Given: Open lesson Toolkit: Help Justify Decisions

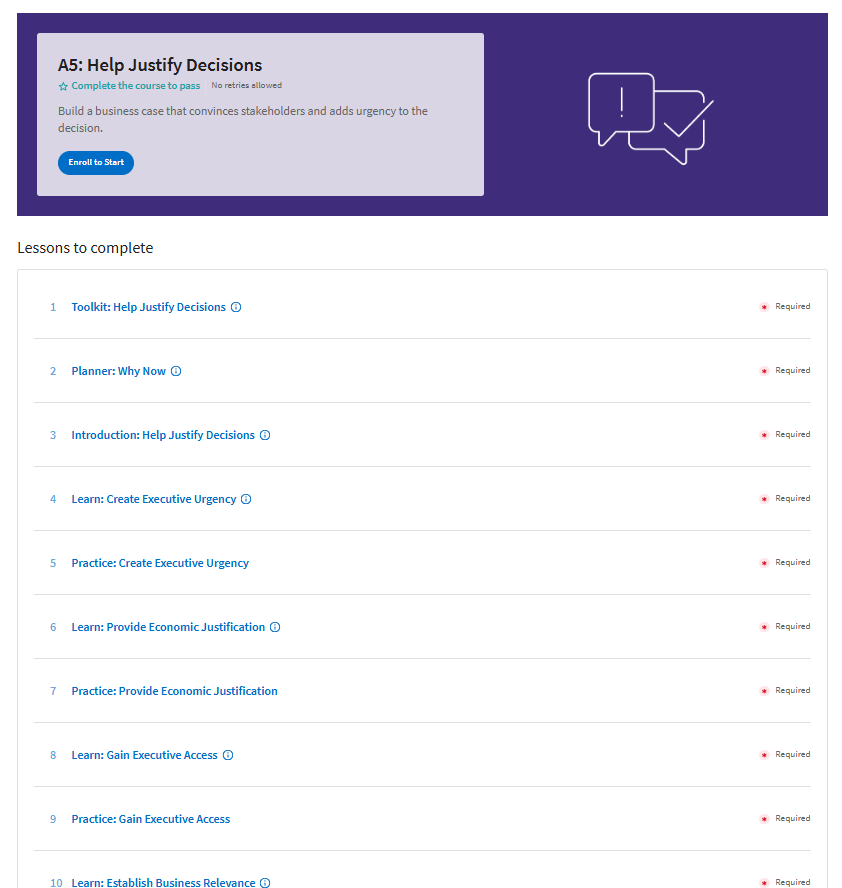Looking at the screenshot, I should pyautogui.click(x=148, y=307).
